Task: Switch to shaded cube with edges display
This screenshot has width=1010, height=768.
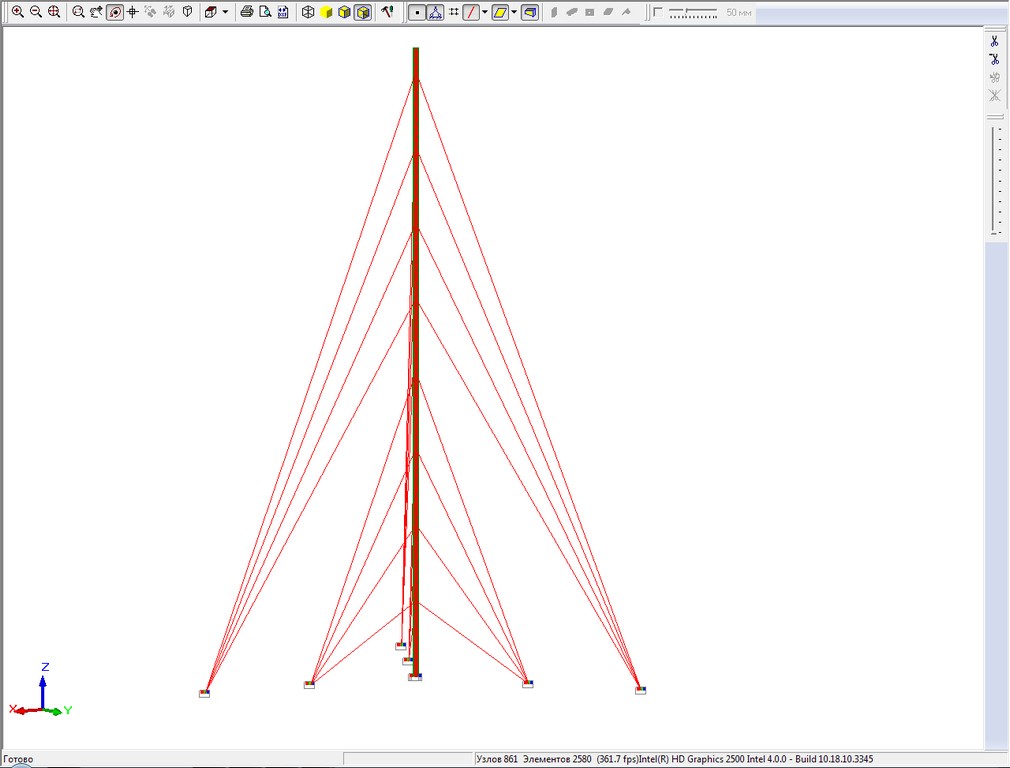Action: tap(344, 12)
